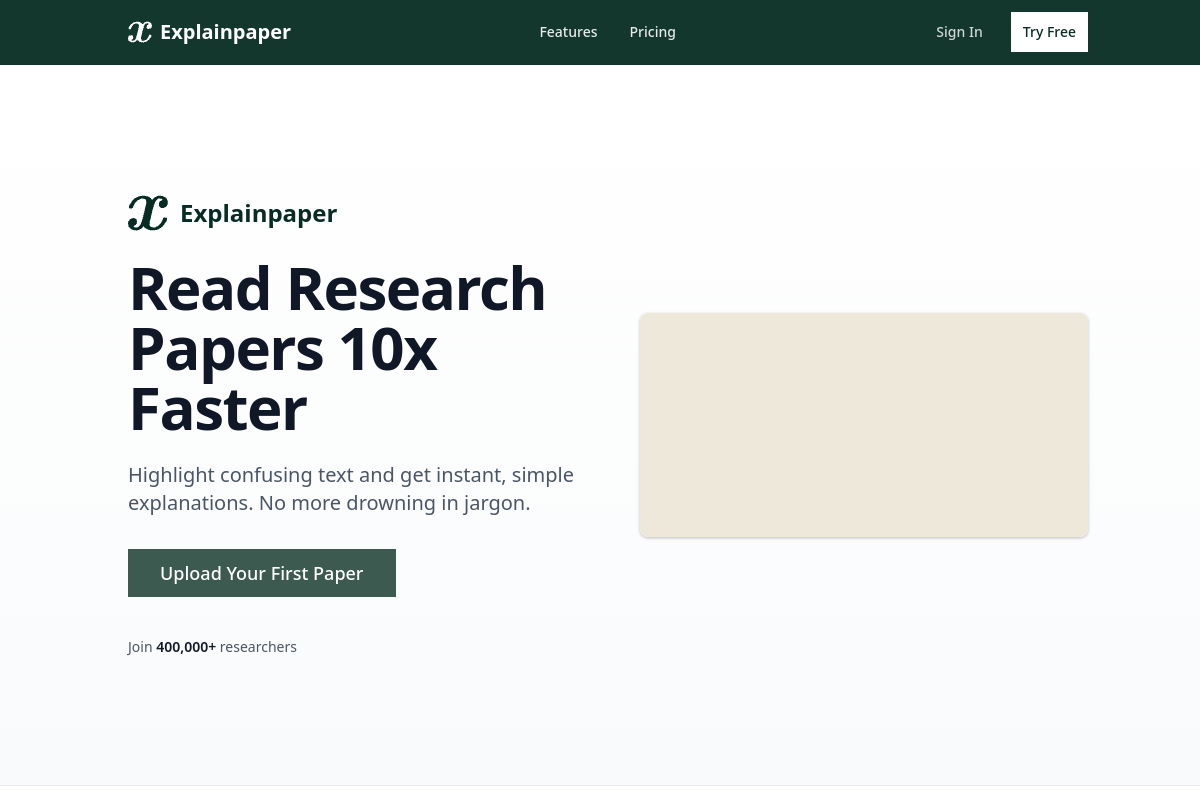
Task: Open the Features nav link
Action: click(568, 32)
